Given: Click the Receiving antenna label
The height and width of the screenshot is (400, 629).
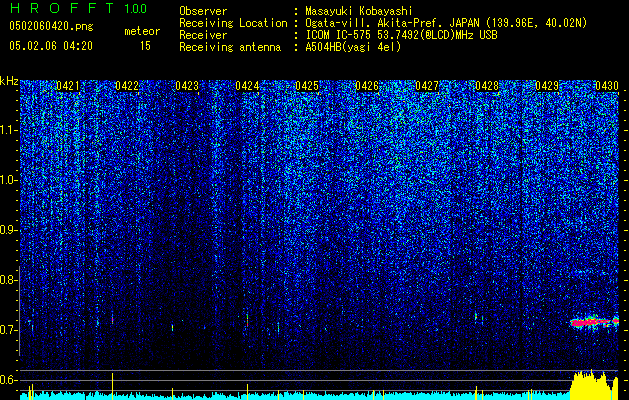Looking at the screenshot, I should click(x=230, y=47).
